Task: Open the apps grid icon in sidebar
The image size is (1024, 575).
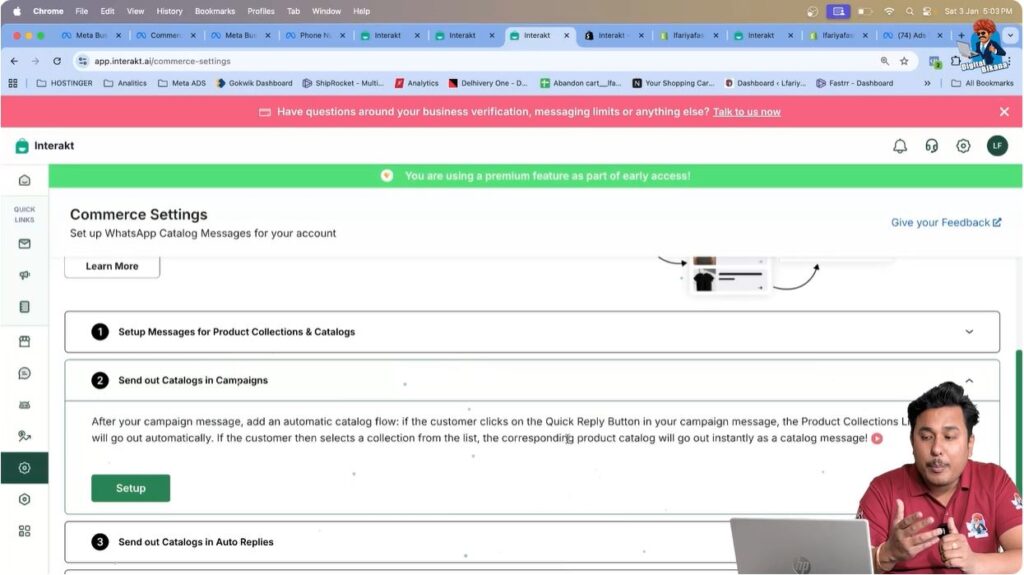Action: [24, 531]
